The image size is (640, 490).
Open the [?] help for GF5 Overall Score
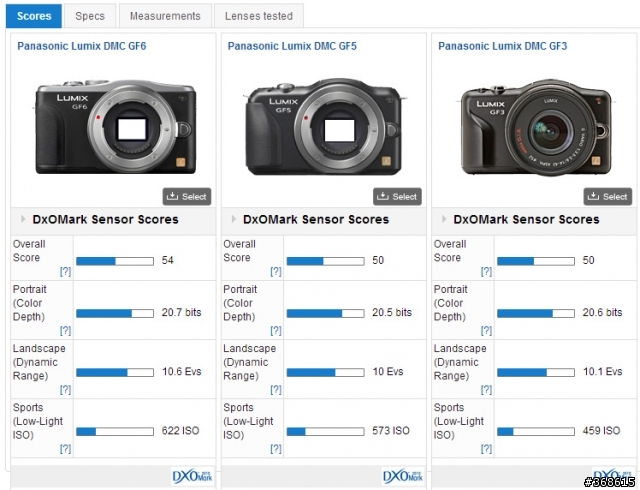point(276,271)
